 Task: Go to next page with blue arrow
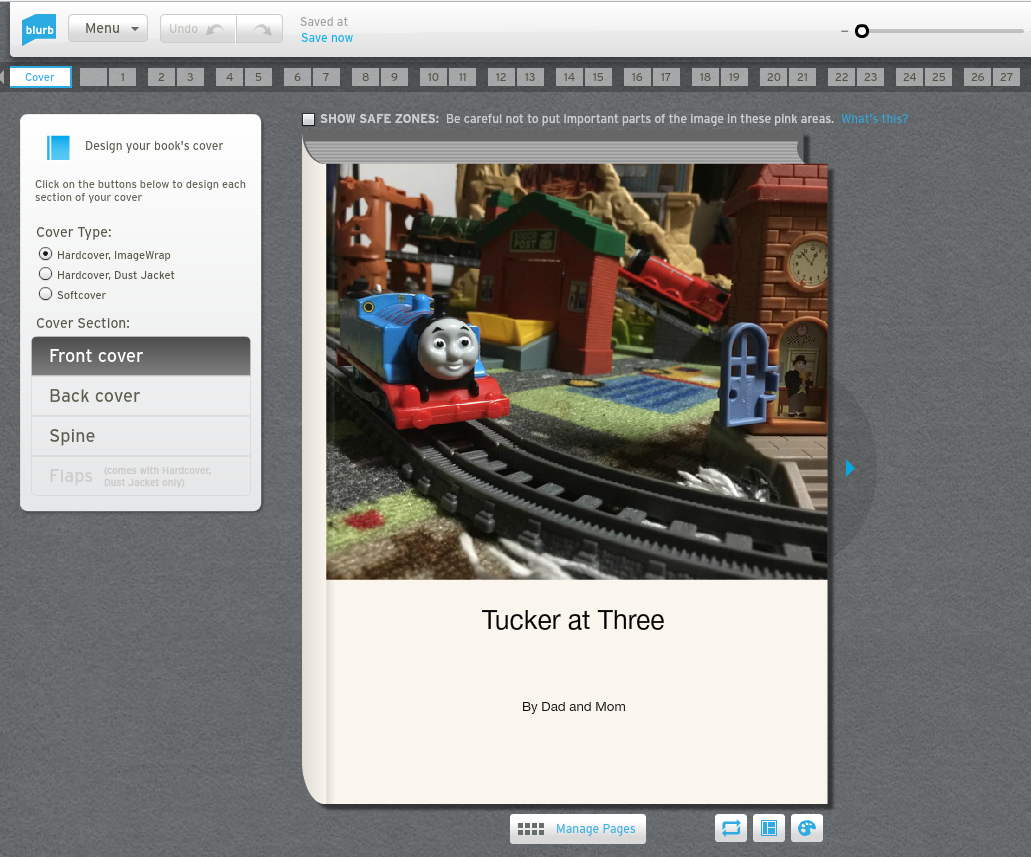pos(850,467)
